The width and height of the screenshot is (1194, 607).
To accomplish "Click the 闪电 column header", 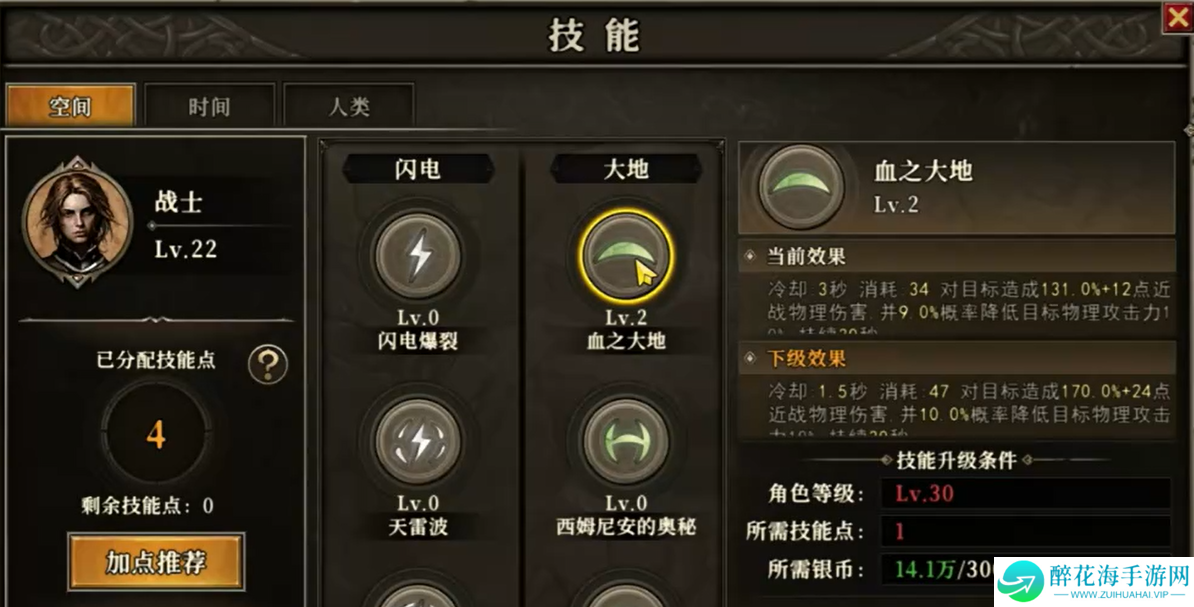I will click(x=418, y=168).
